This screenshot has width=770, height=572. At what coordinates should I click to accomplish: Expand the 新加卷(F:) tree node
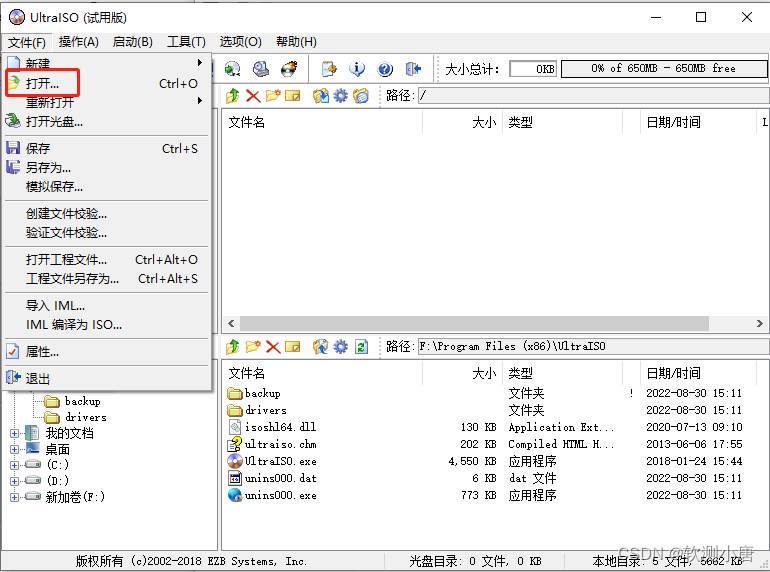[14, 497]
